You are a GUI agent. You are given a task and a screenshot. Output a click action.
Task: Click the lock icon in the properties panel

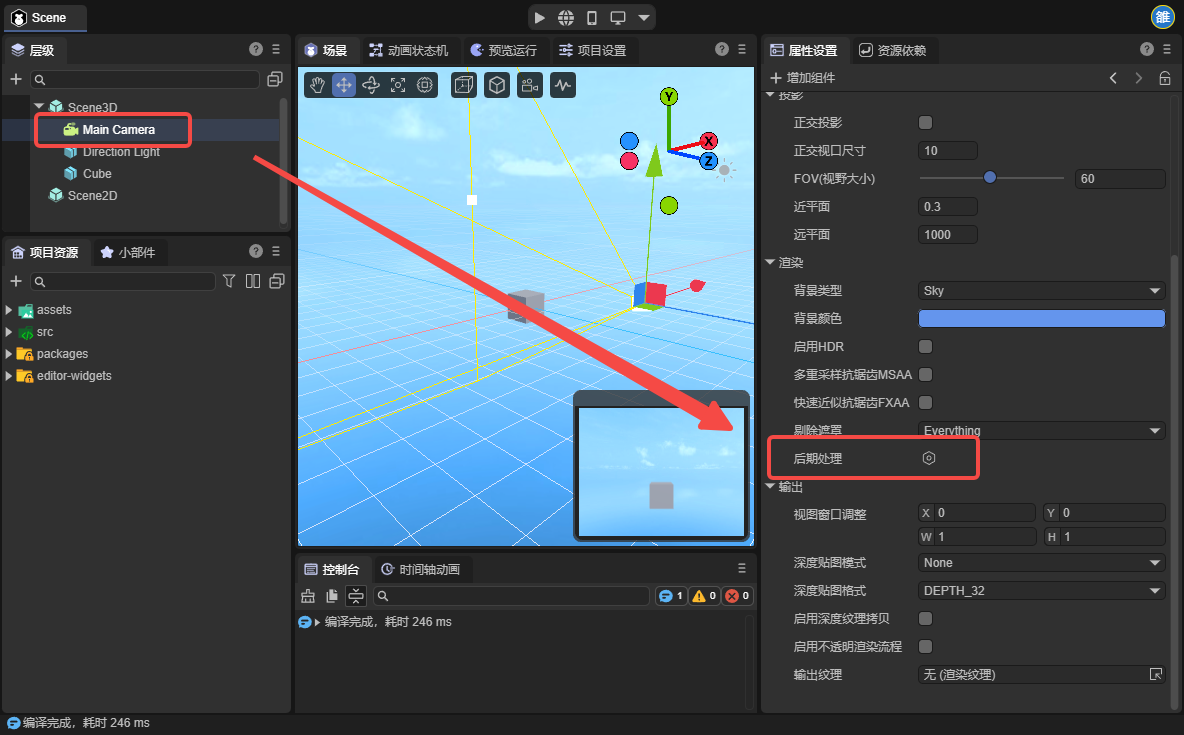coord(1165,78)
